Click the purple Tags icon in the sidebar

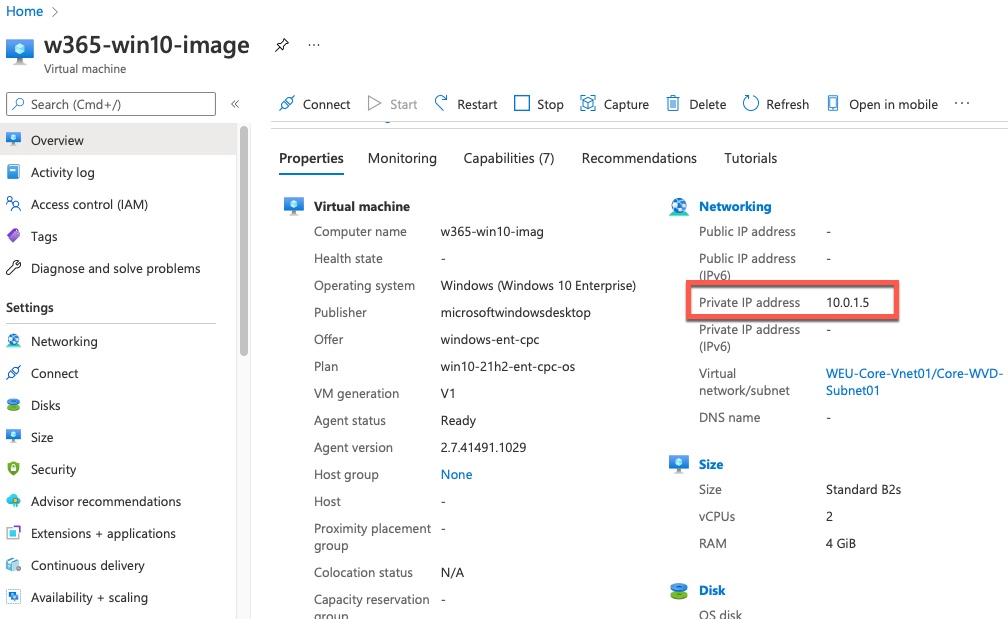[x=14, y=236]
